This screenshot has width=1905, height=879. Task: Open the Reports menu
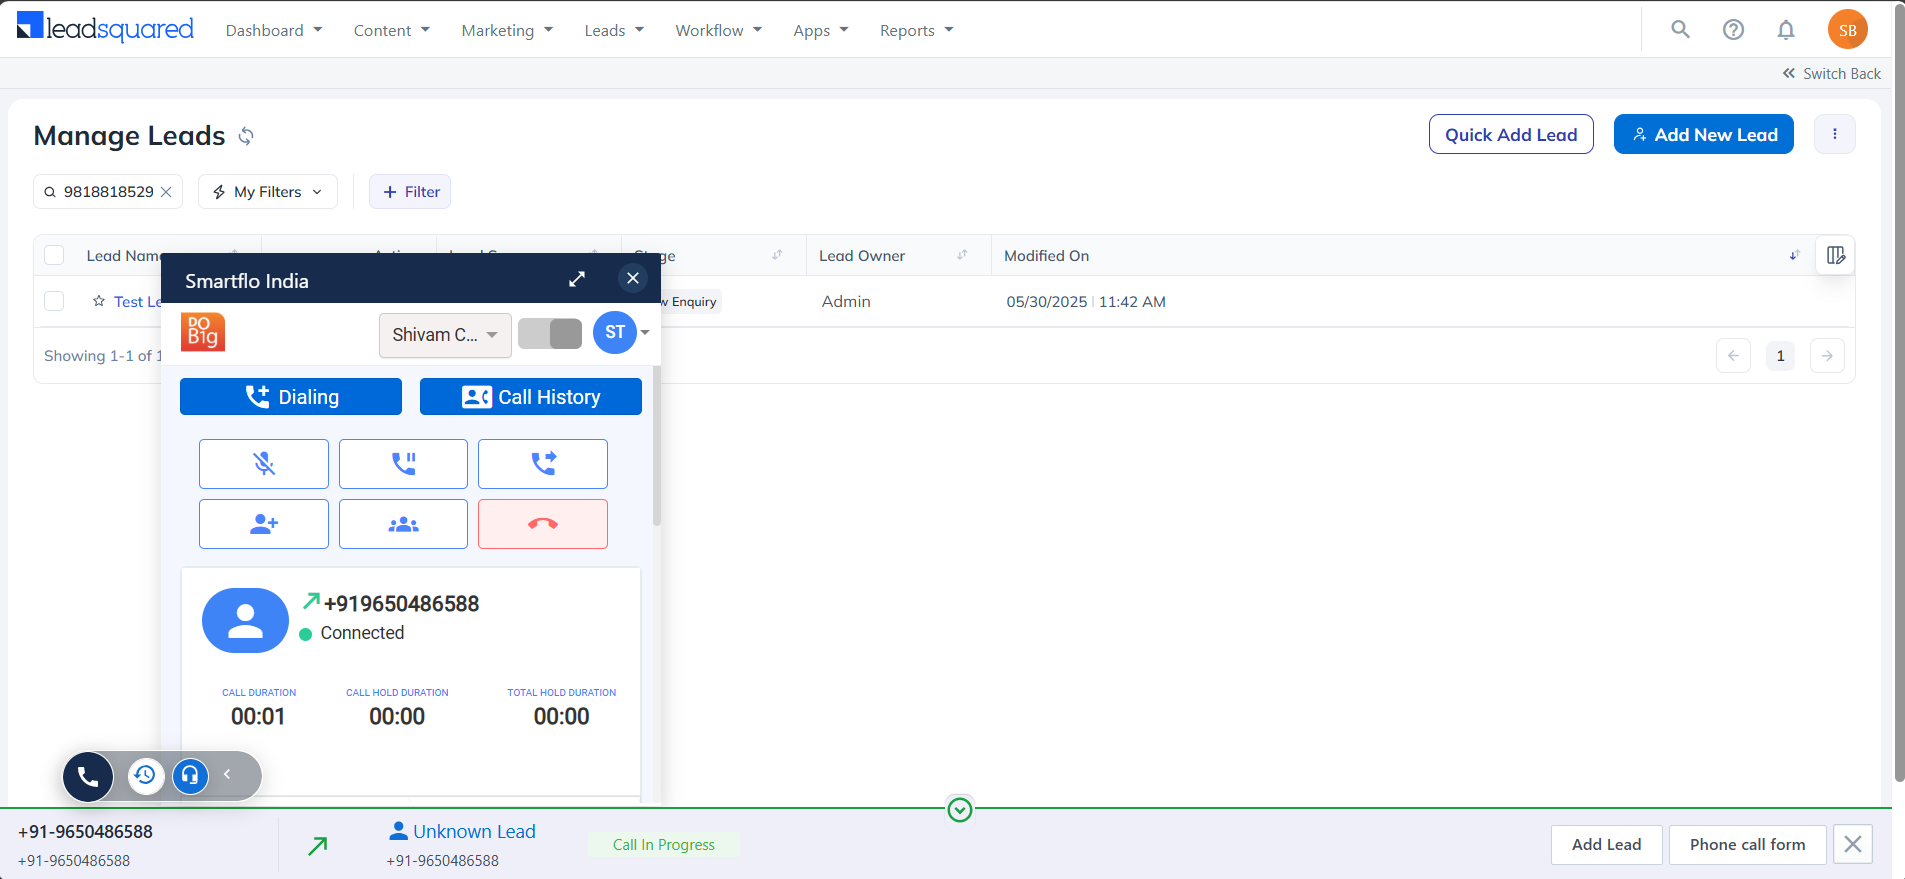click(x=917, y=30)
